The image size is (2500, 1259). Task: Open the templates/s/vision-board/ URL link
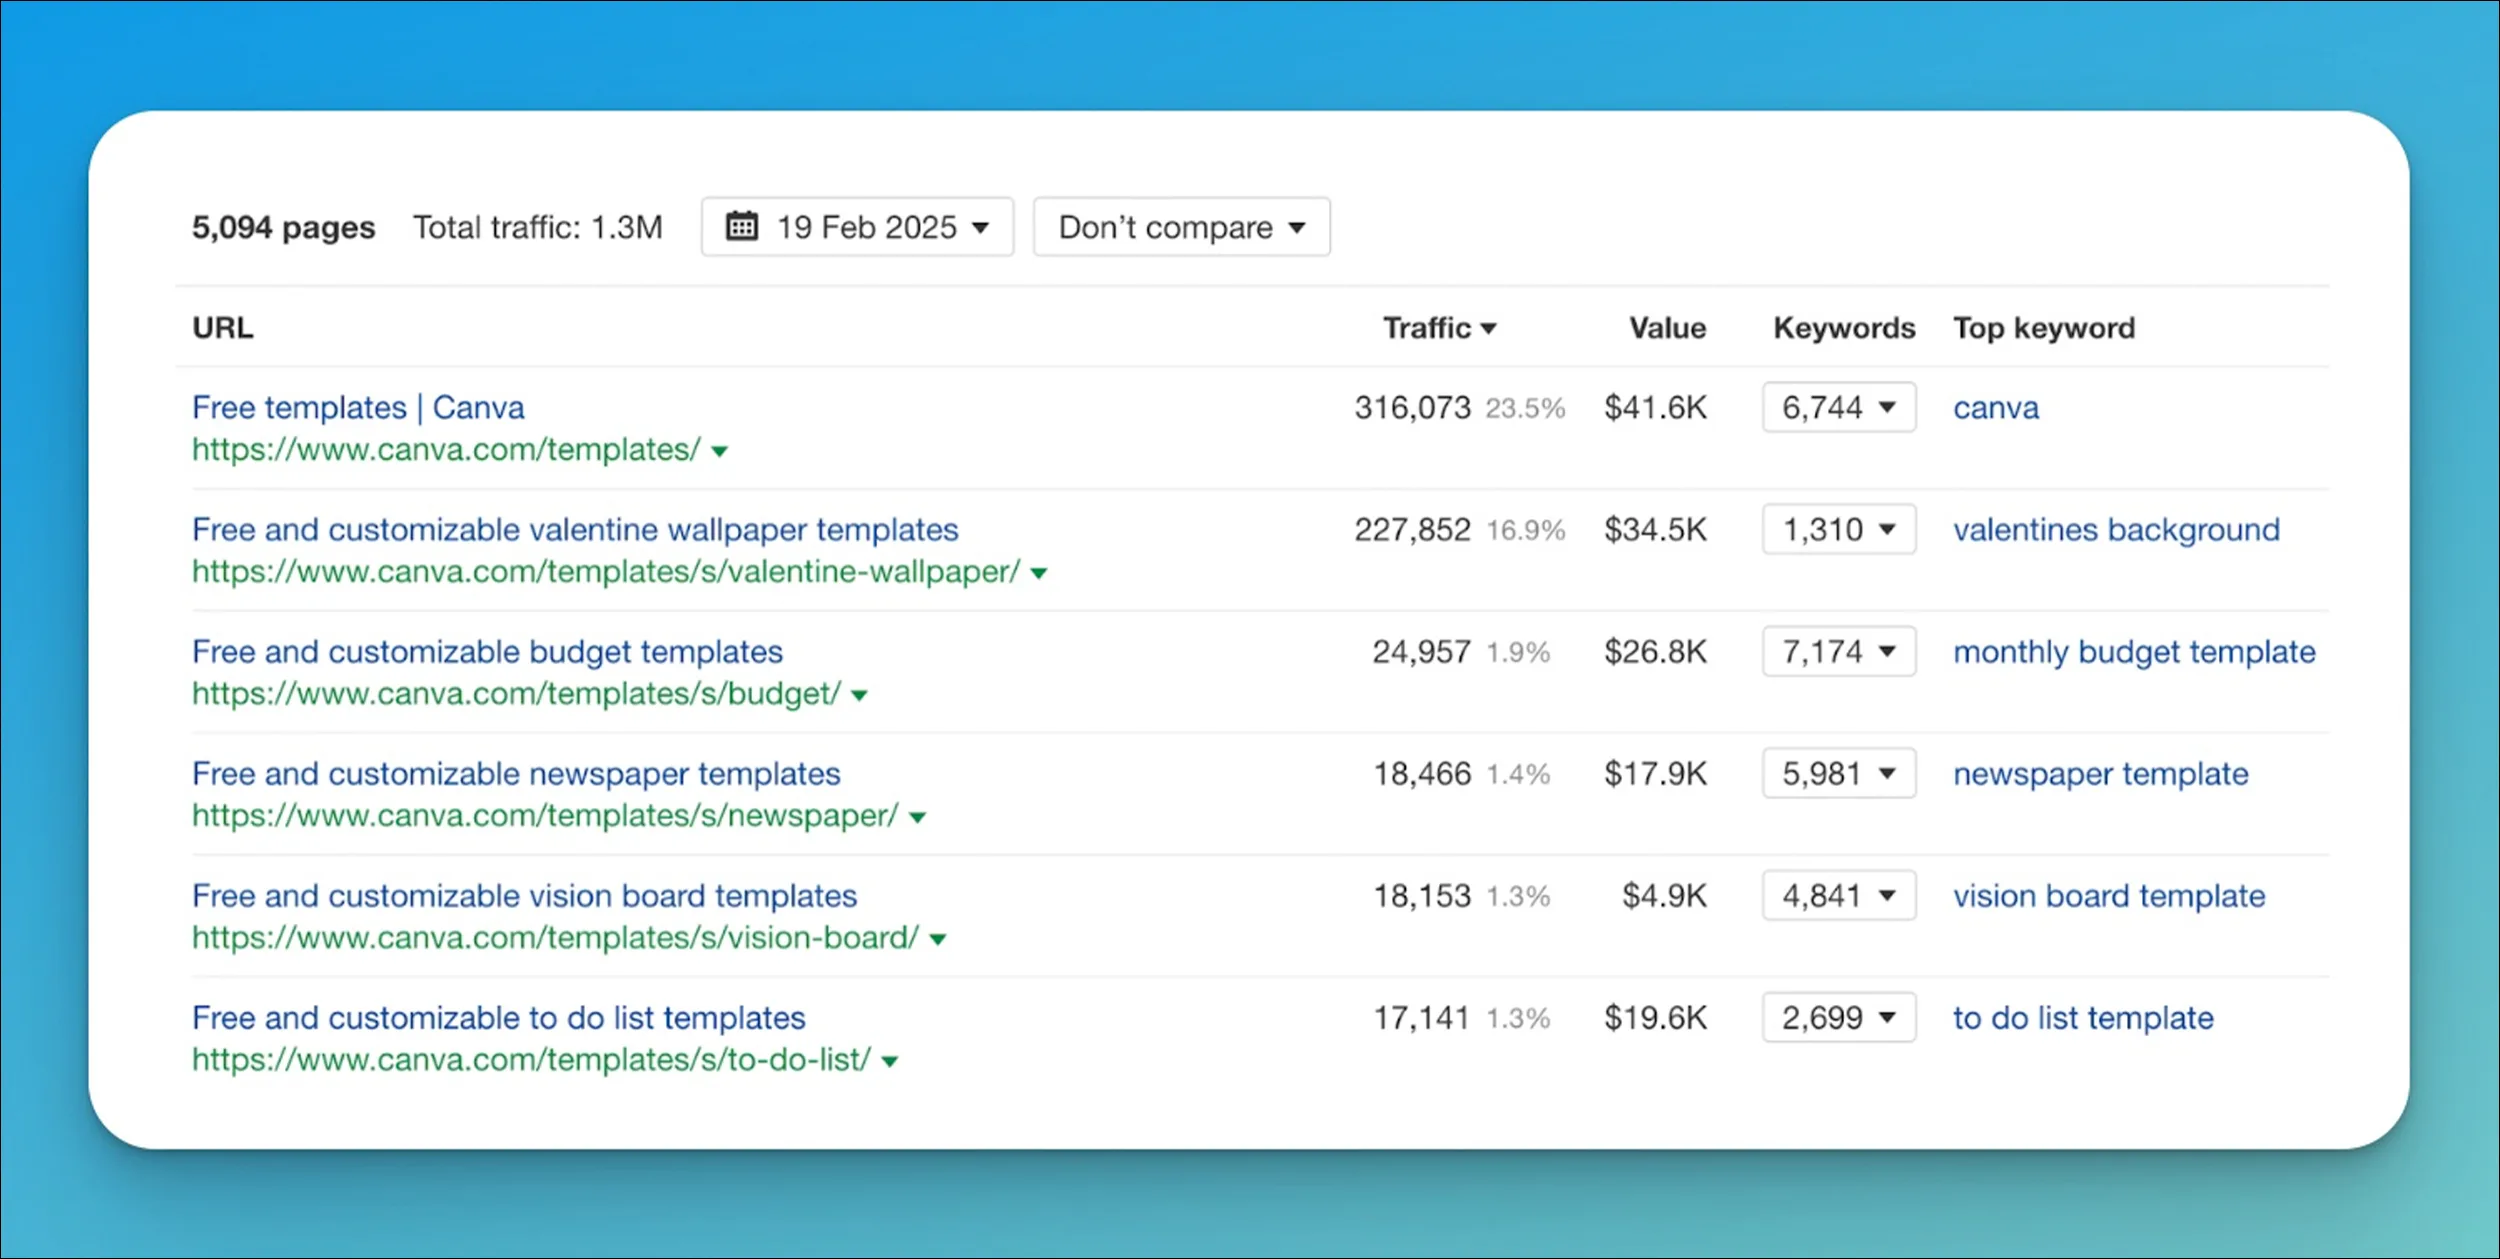[x=555, y=938]
